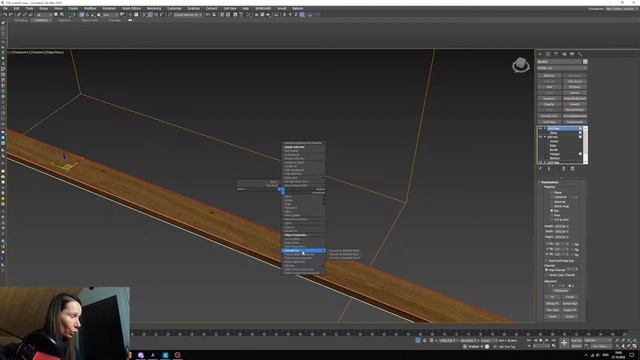Click the Play Animation button
The width and height of the screenshot is (640, 360).
[x=541, y=340]
